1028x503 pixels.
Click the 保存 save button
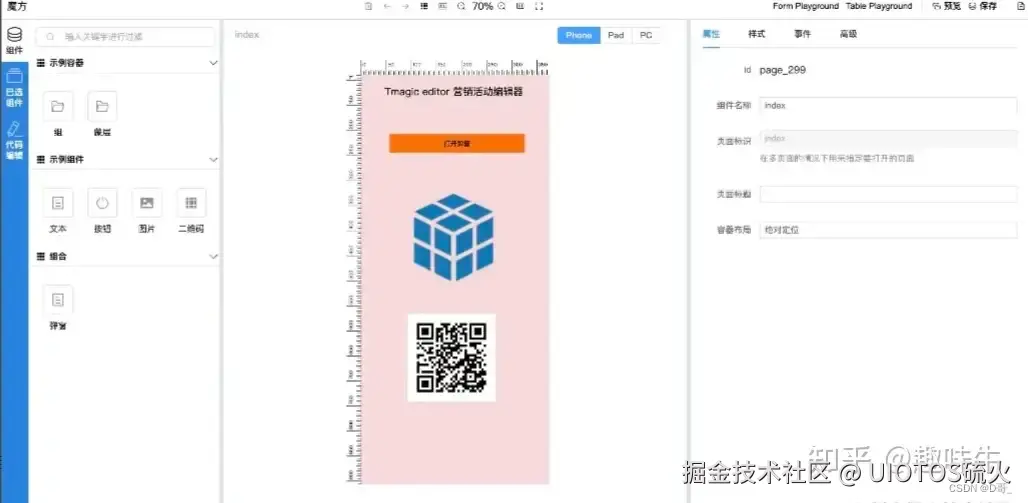pyautogui.click(x=982, y=6)
